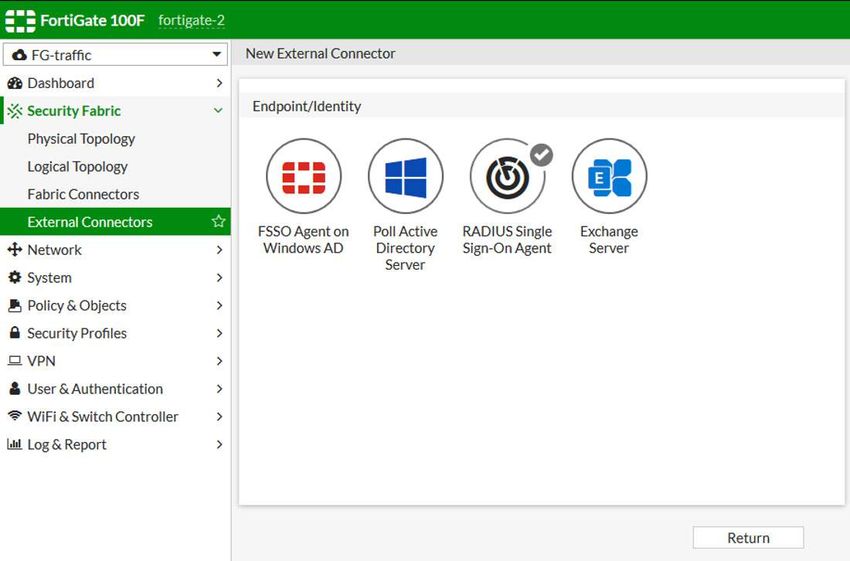The image size is (850, 561).
Task: Open the FG-traffic VDOM dropdown
Action: point(115,55)
